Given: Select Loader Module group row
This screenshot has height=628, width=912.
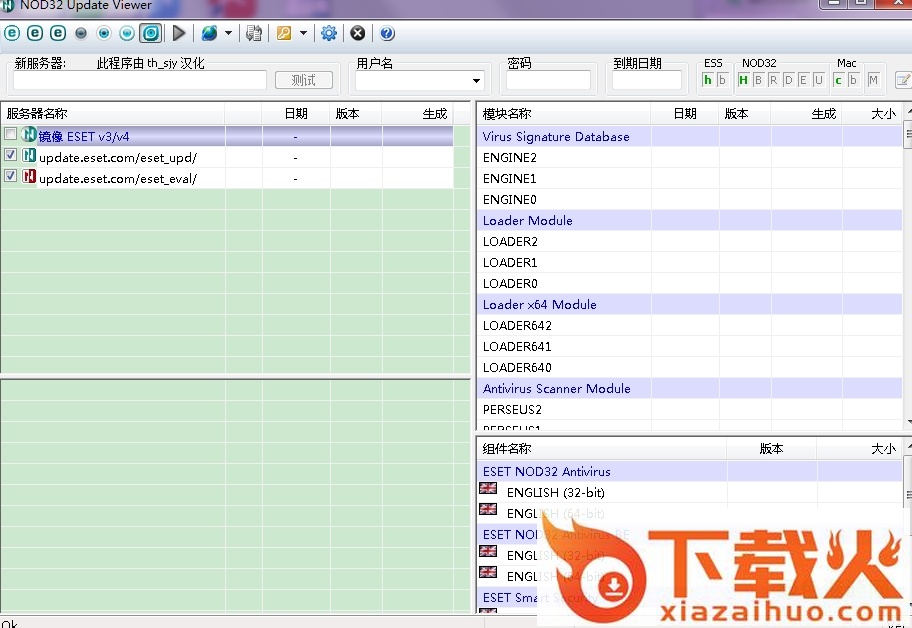Looking at the screenshot, I should point(689,220).
